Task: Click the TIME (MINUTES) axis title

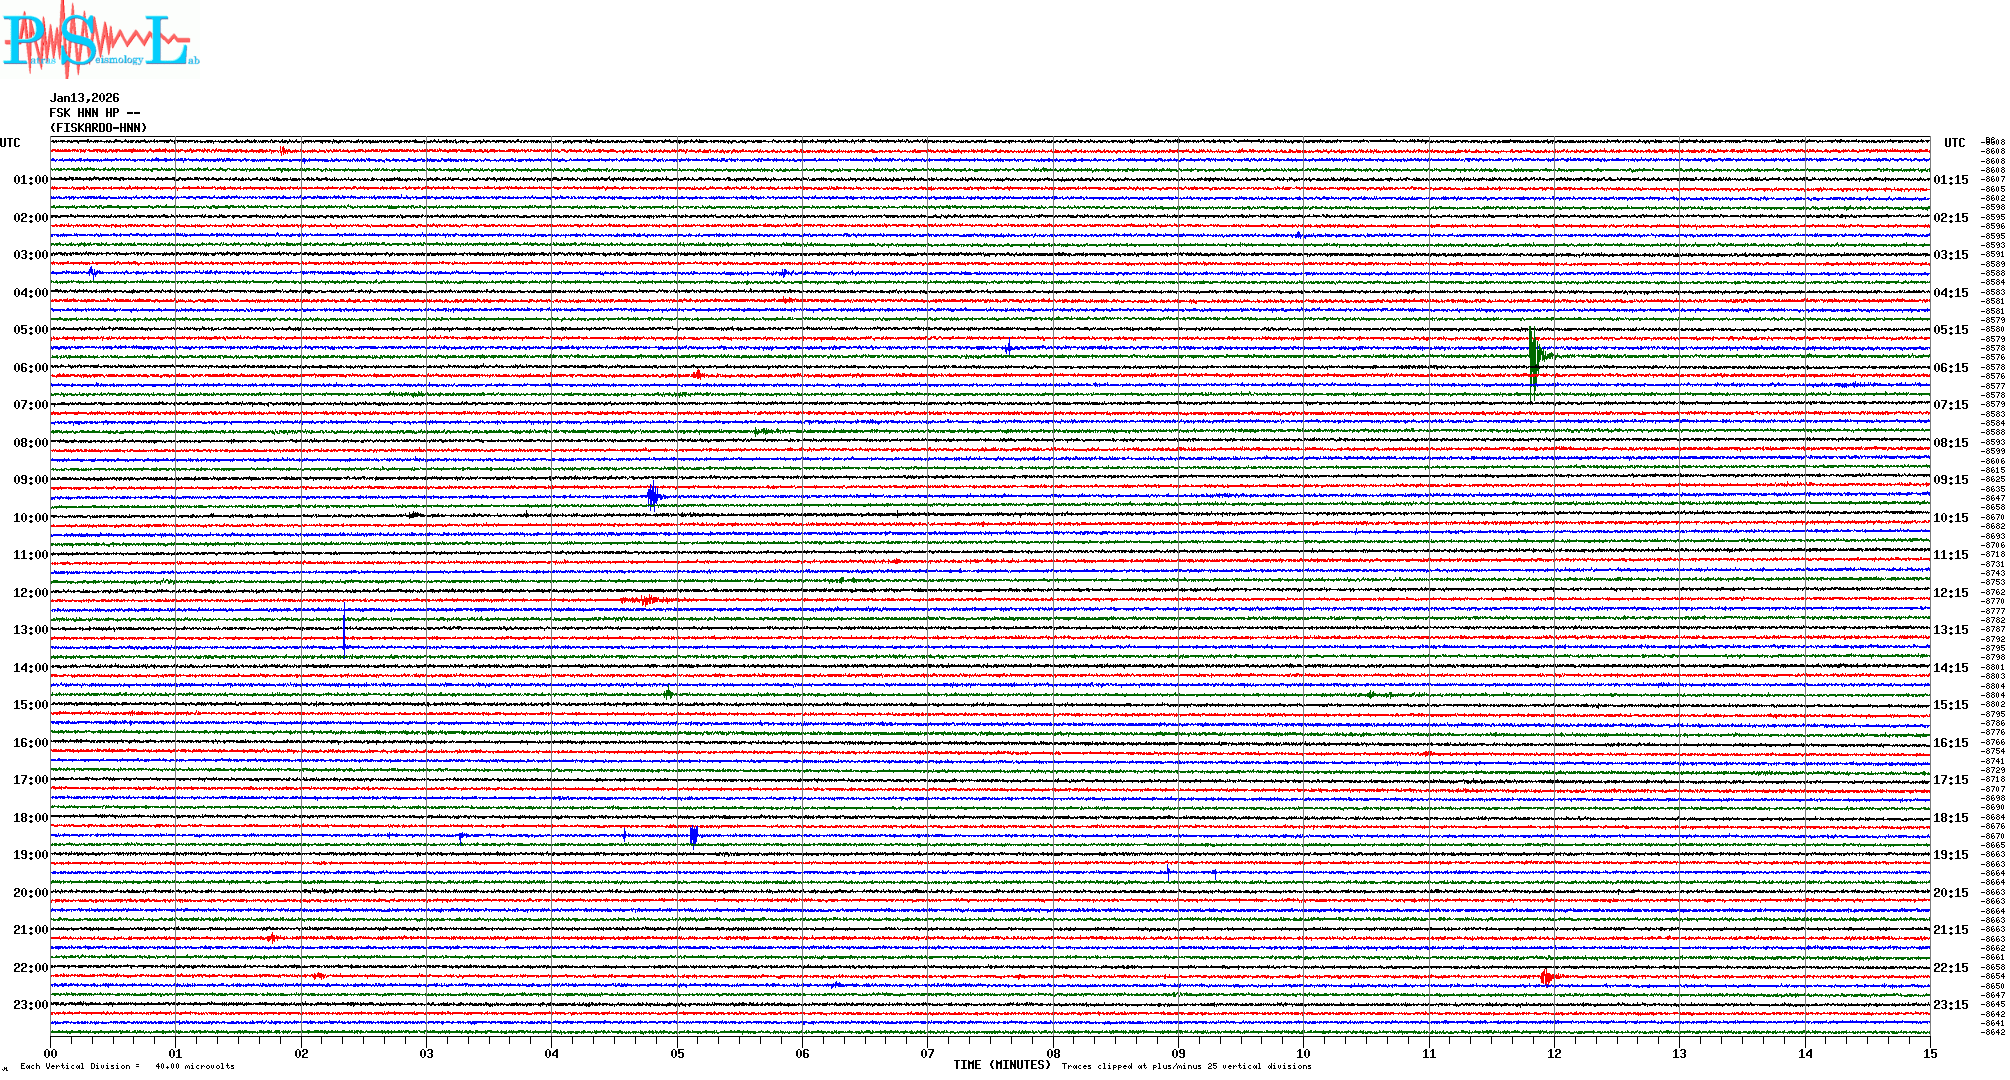Action: point(1001,1065)
